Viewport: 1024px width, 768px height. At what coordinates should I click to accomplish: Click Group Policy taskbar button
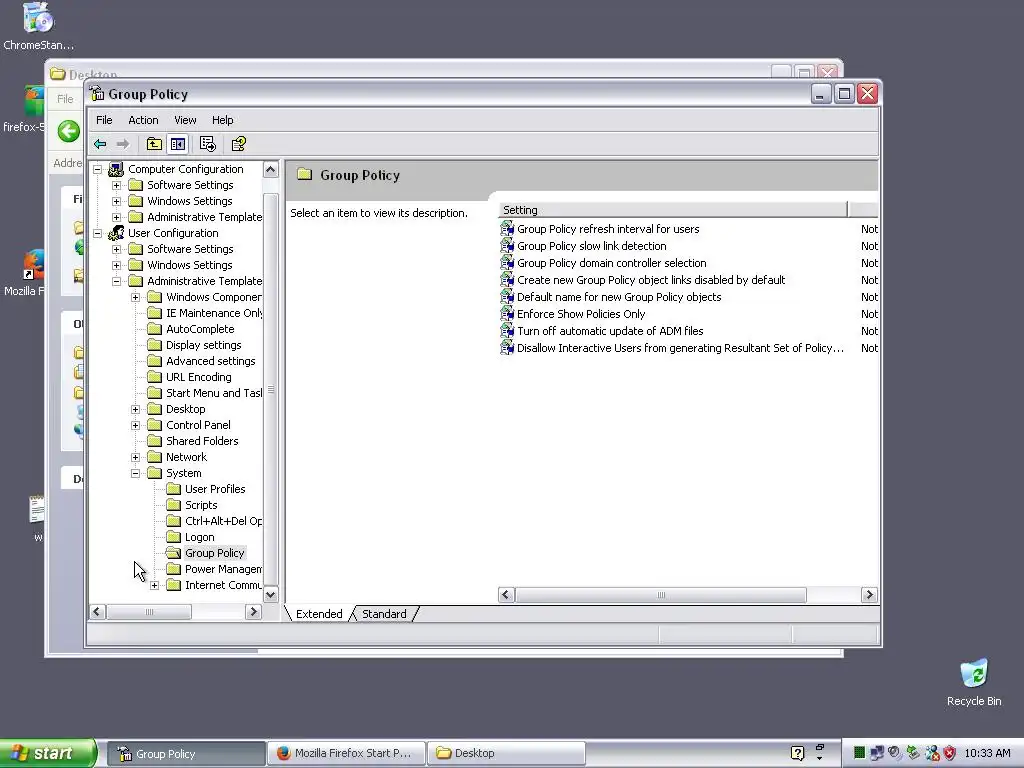point(186,754)
